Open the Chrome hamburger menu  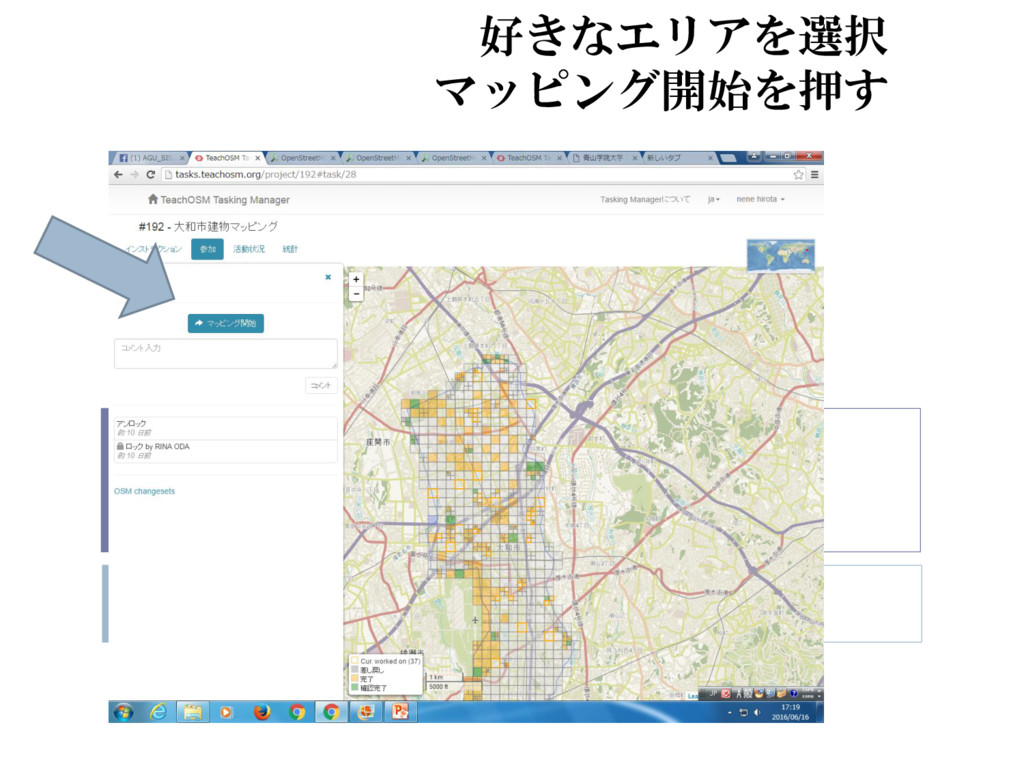point(814,174)
